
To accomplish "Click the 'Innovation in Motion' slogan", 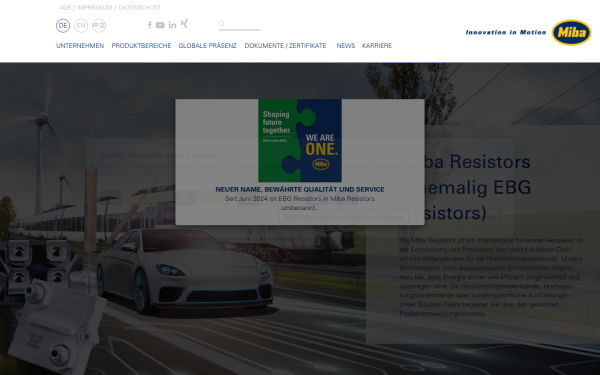I will click(506, 33).
